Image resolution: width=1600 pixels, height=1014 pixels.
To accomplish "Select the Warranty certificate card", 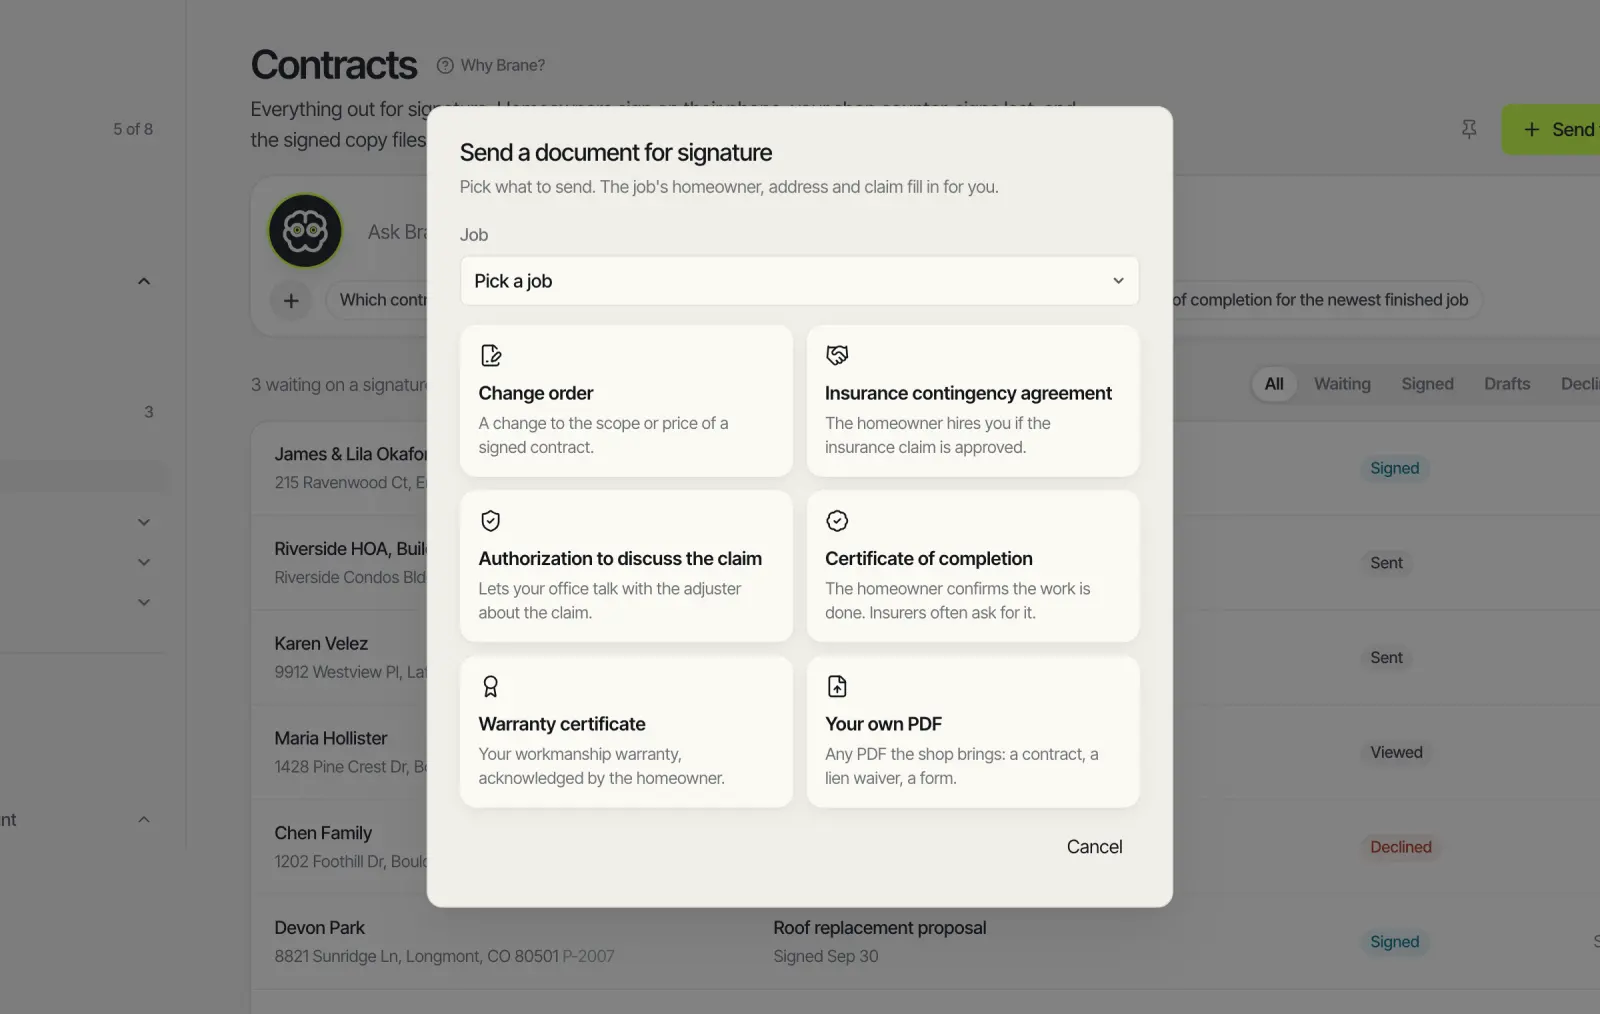I will 626,732.
